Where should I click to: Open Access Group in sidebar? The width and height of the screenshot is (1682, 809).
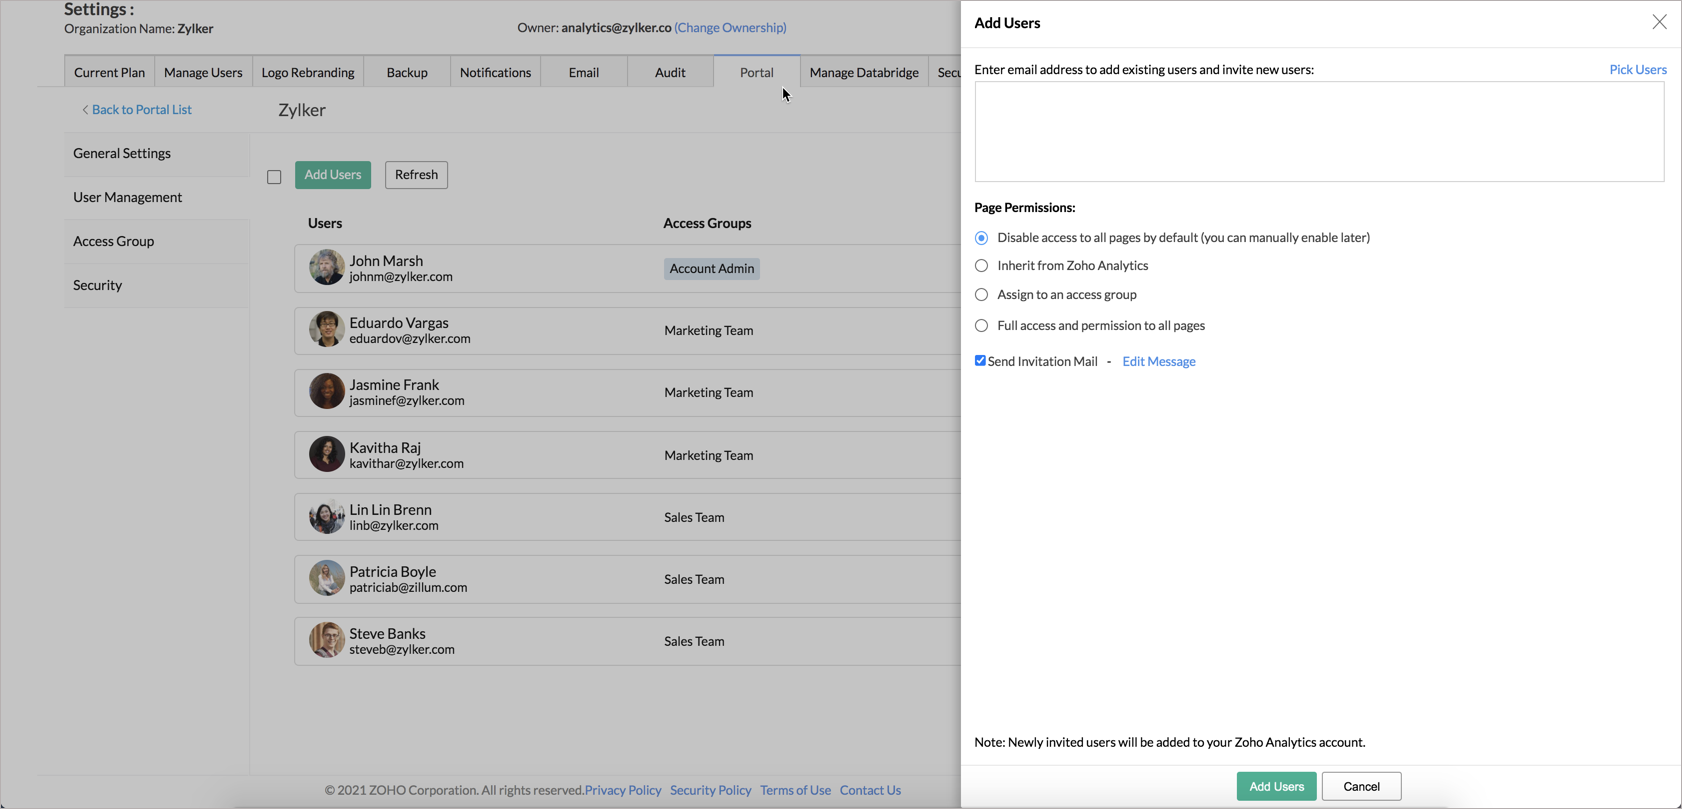click(157, 242)
